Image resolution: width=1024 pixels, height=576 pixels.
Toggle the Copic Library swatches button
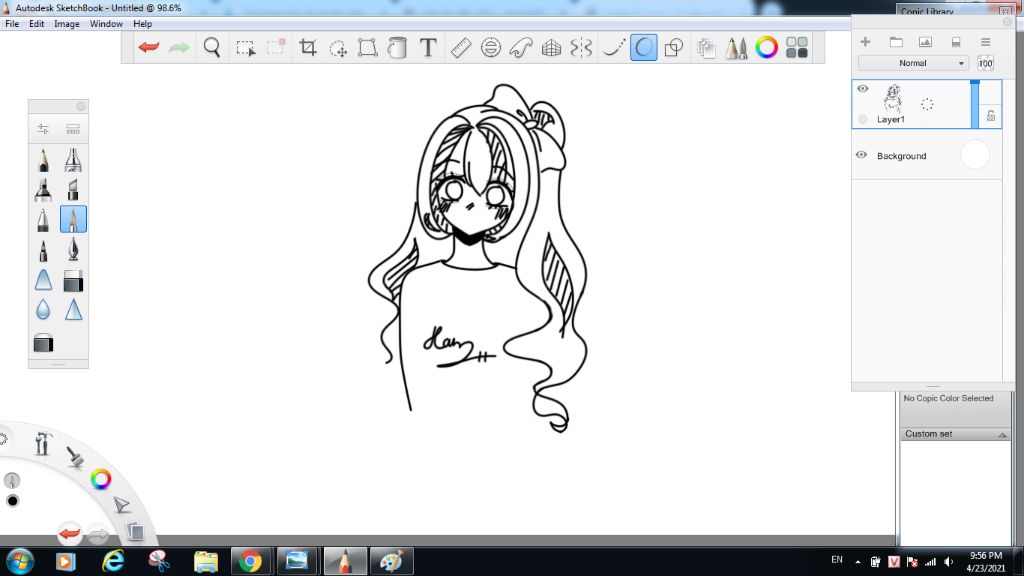tap(797, 47)
